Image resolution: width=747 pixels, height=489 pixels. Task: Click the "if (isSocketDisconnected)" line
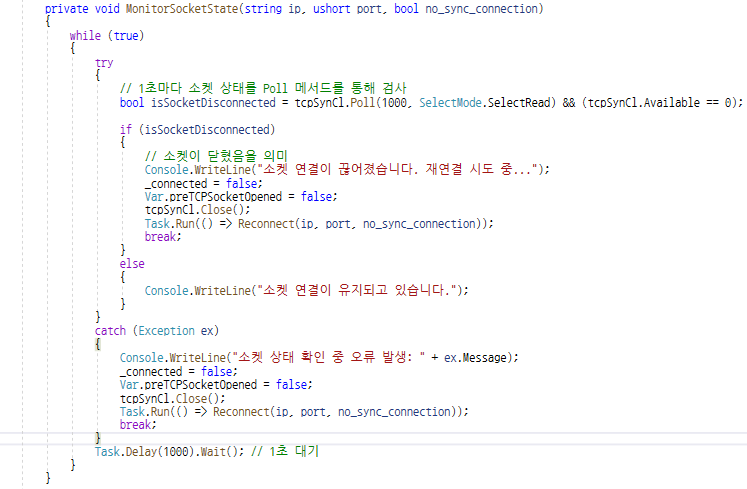(x=197, y=130)
